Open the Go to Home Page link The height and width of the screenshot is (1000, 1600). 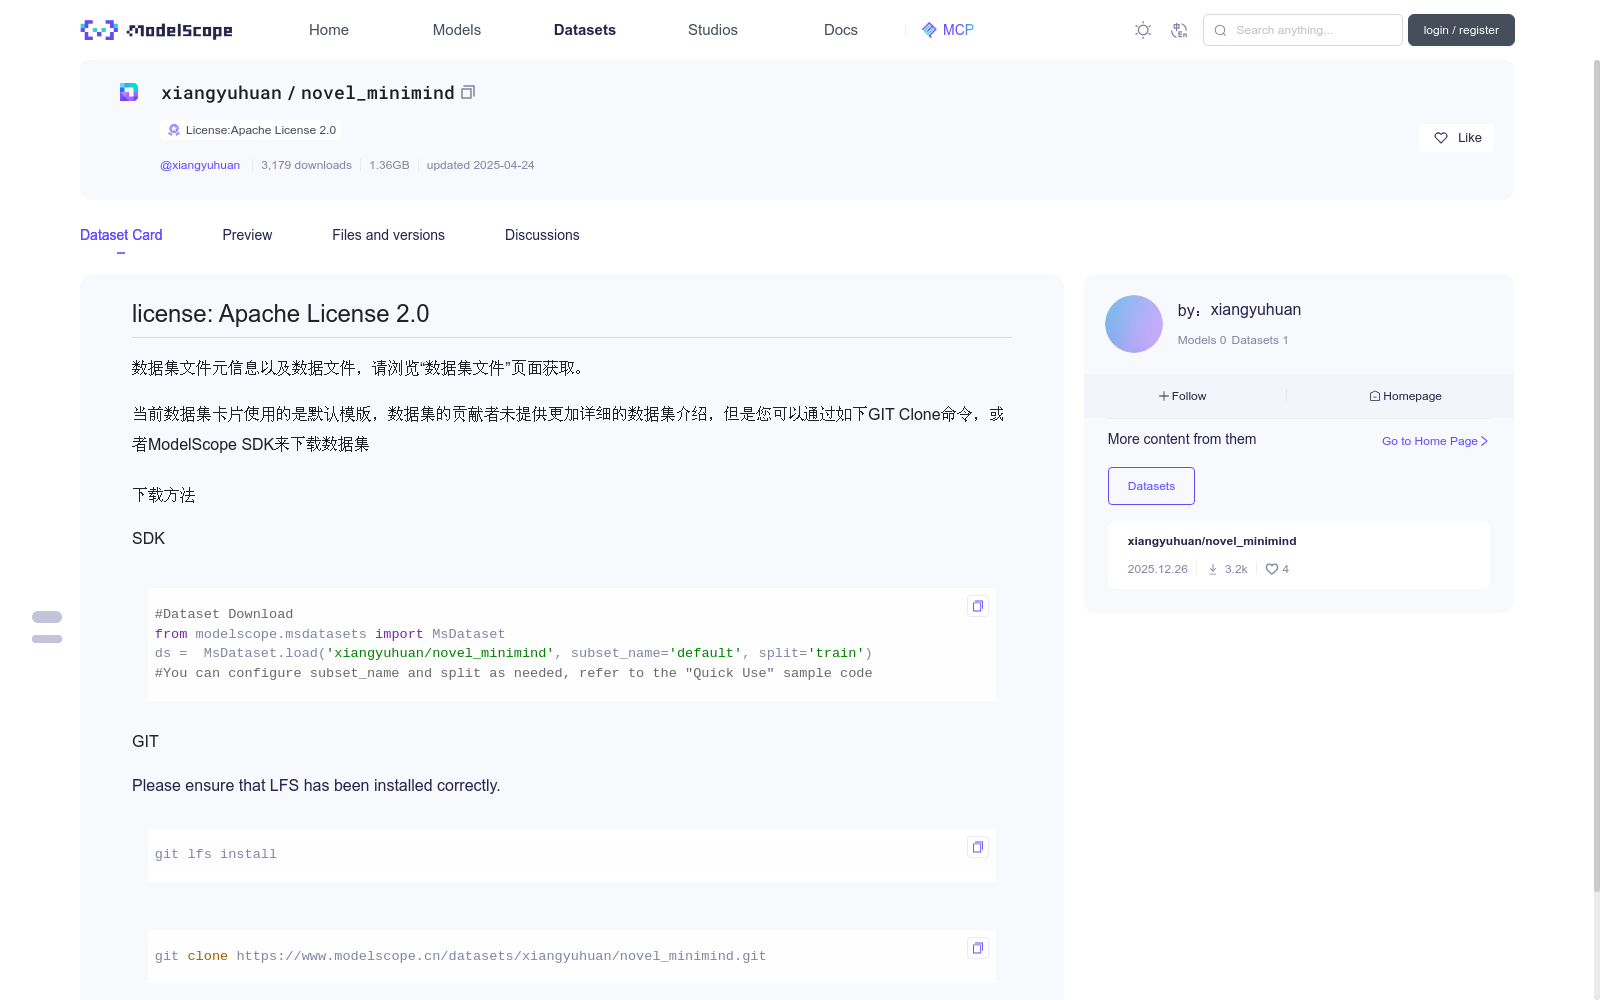(1435, 441)
